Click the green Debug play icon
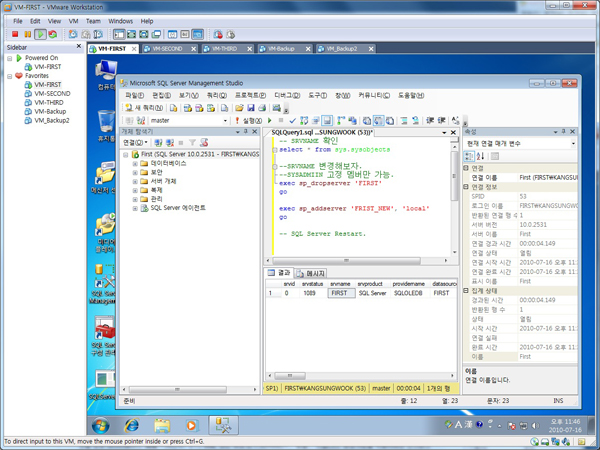Screen dimensions: 600x450 point(270,121)
